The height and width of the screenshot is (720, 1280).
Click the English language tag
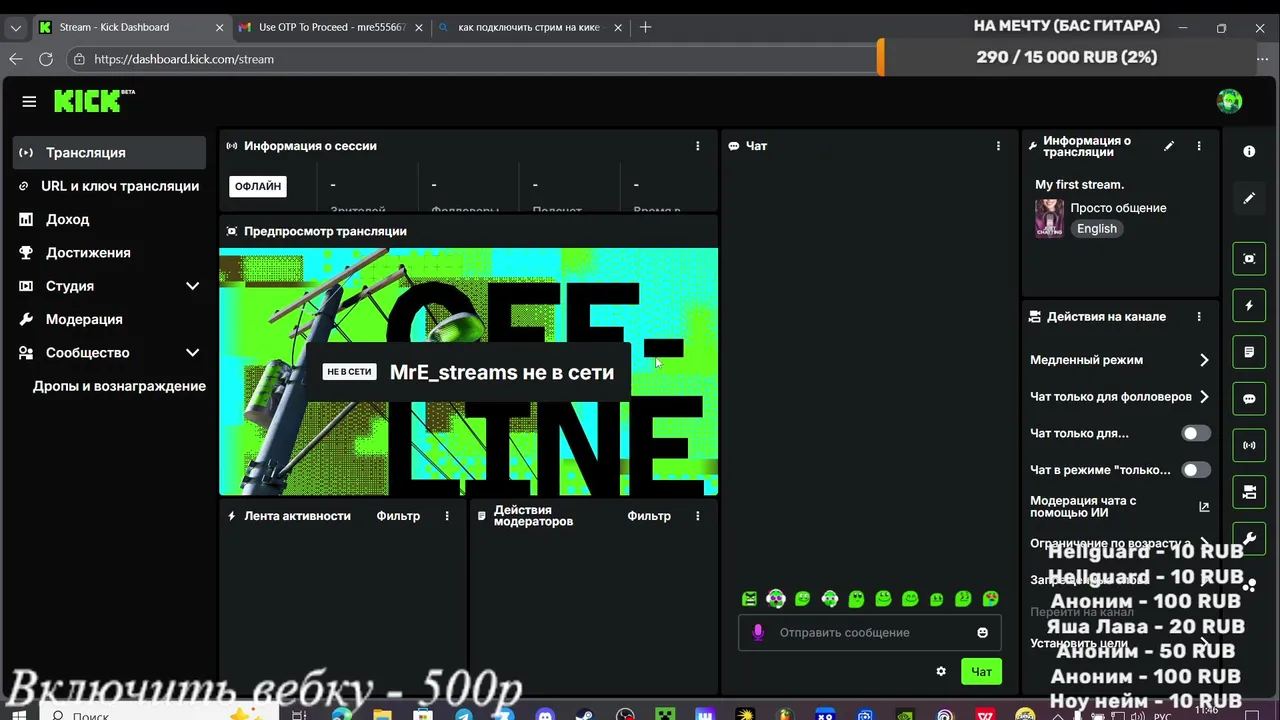pos(1096,229)
